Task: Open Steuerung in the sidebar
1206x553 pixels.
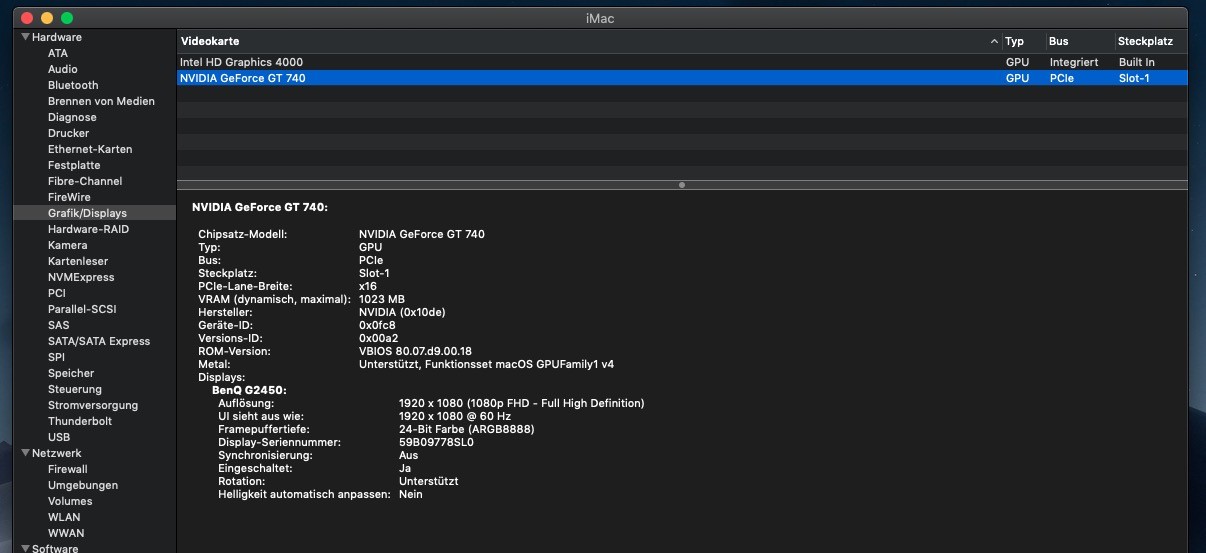Action: (75, 389)
